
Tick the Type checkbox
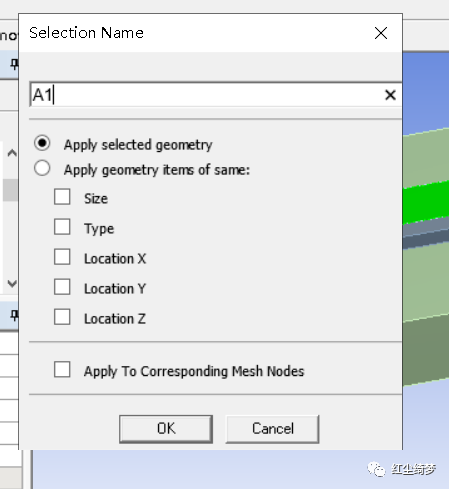tap(62, 227)
